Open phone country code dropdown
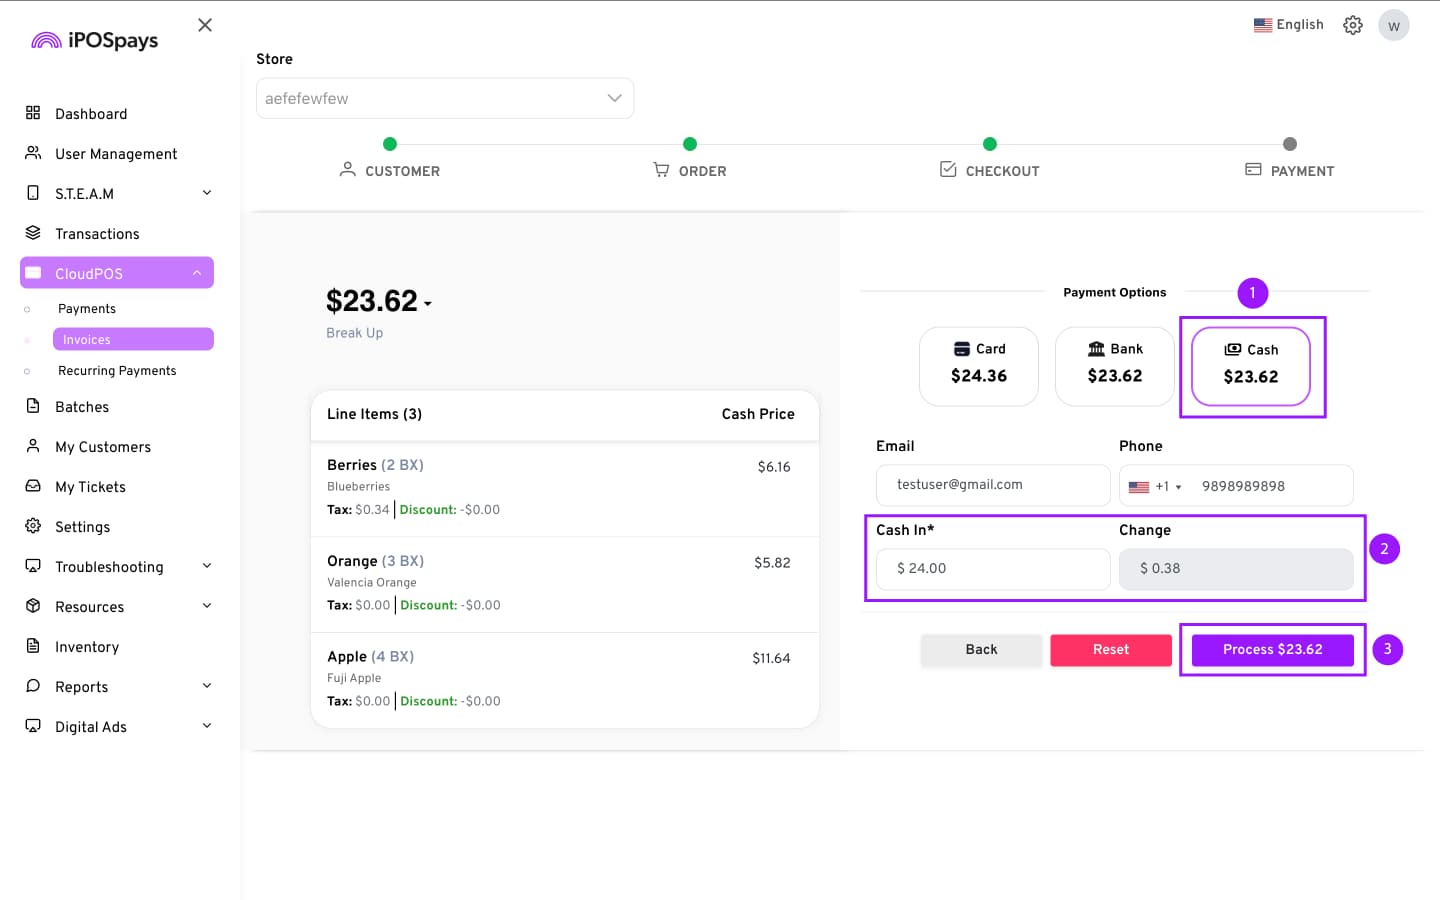The width and height of the screenshot is (1440, 900). (1154, 487)
